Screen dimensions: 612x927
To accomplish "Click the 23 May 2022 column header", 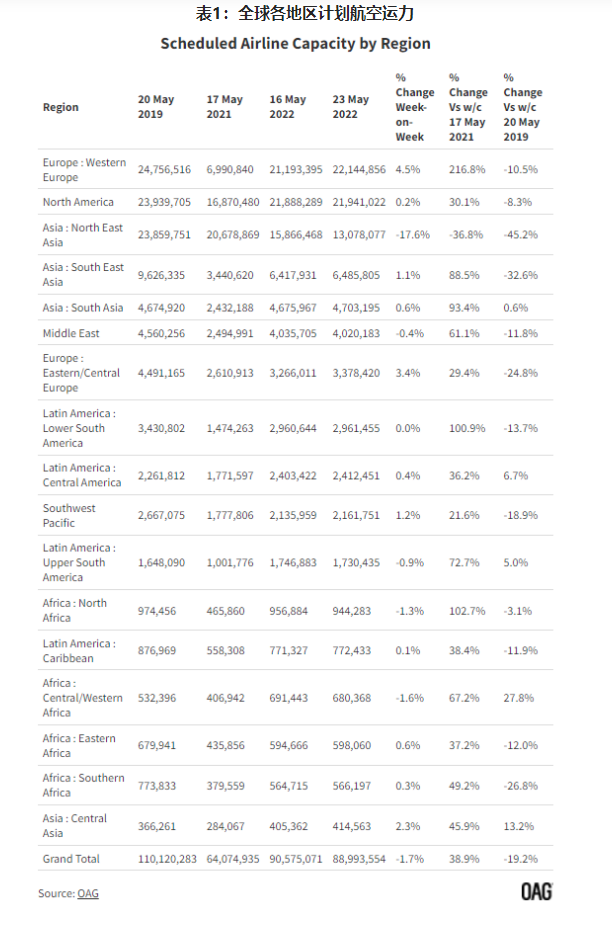I will pyautogui.click(x=351, y=107).
